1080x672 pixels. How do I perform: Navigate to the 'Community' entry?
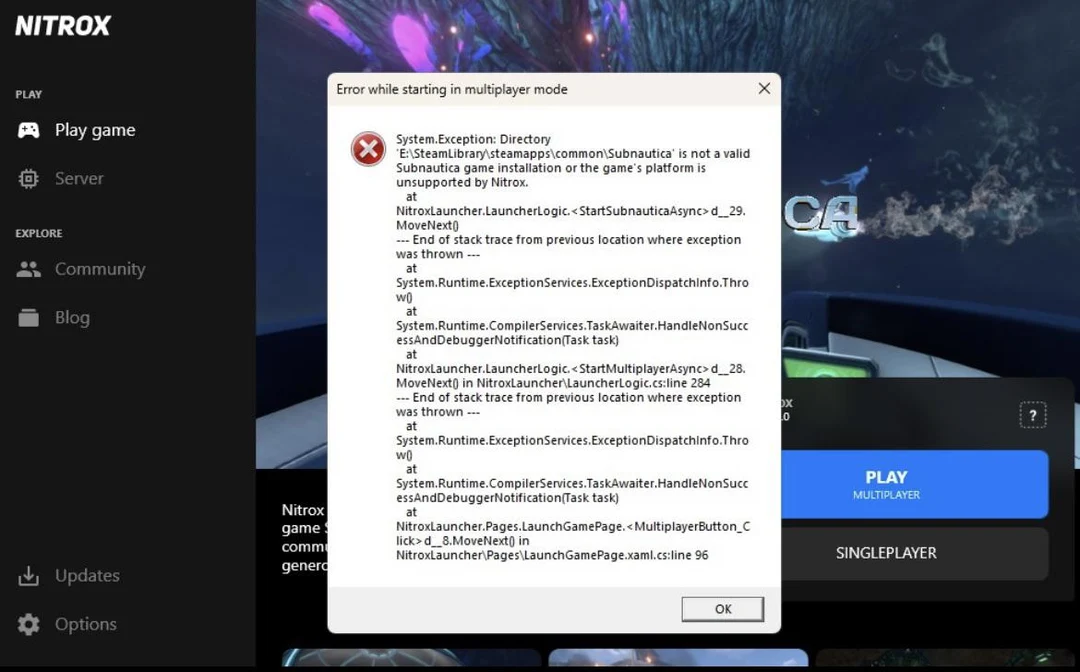[x=102, y=268]
